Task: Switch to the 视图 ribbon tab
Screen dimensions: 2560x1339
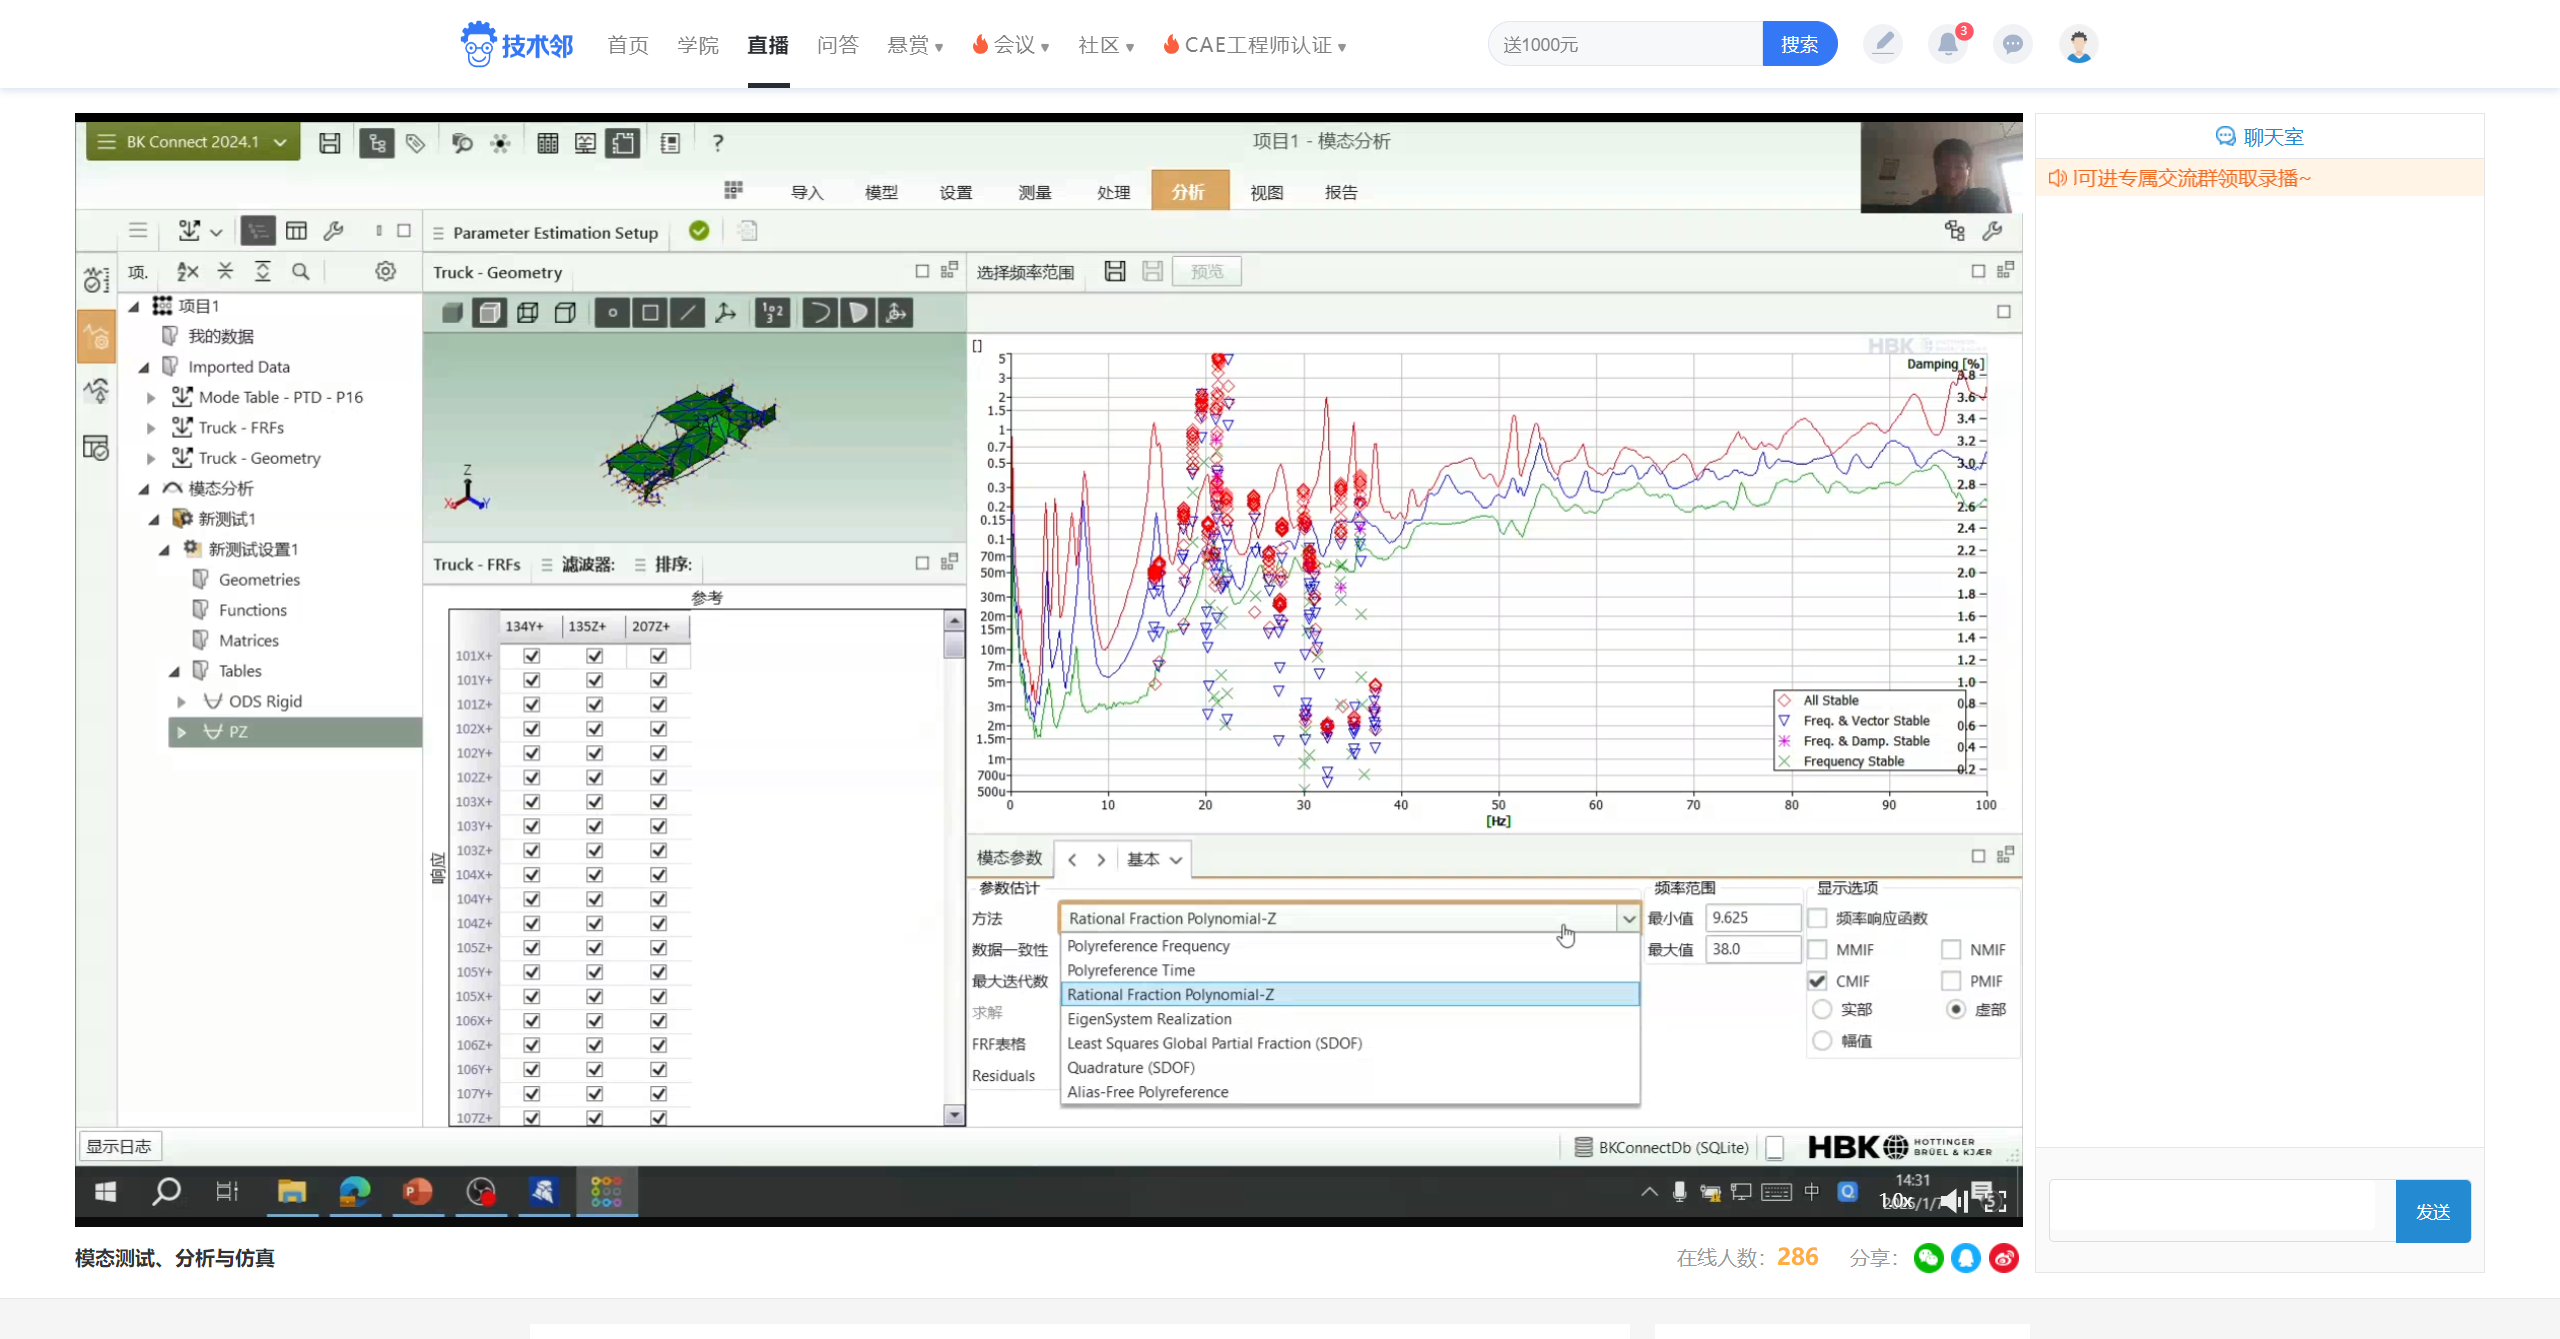Action: tap(1267, 192)
